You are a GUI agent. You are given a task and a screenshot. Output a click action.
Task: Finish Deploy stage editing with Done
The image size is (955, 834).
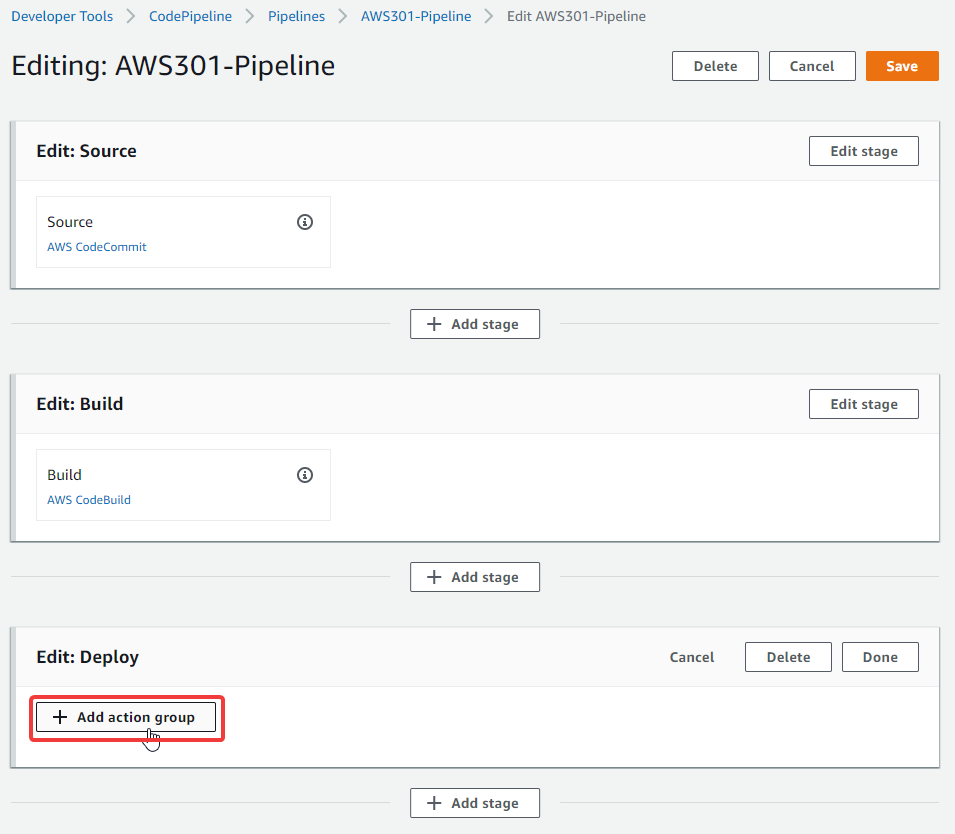880,657
